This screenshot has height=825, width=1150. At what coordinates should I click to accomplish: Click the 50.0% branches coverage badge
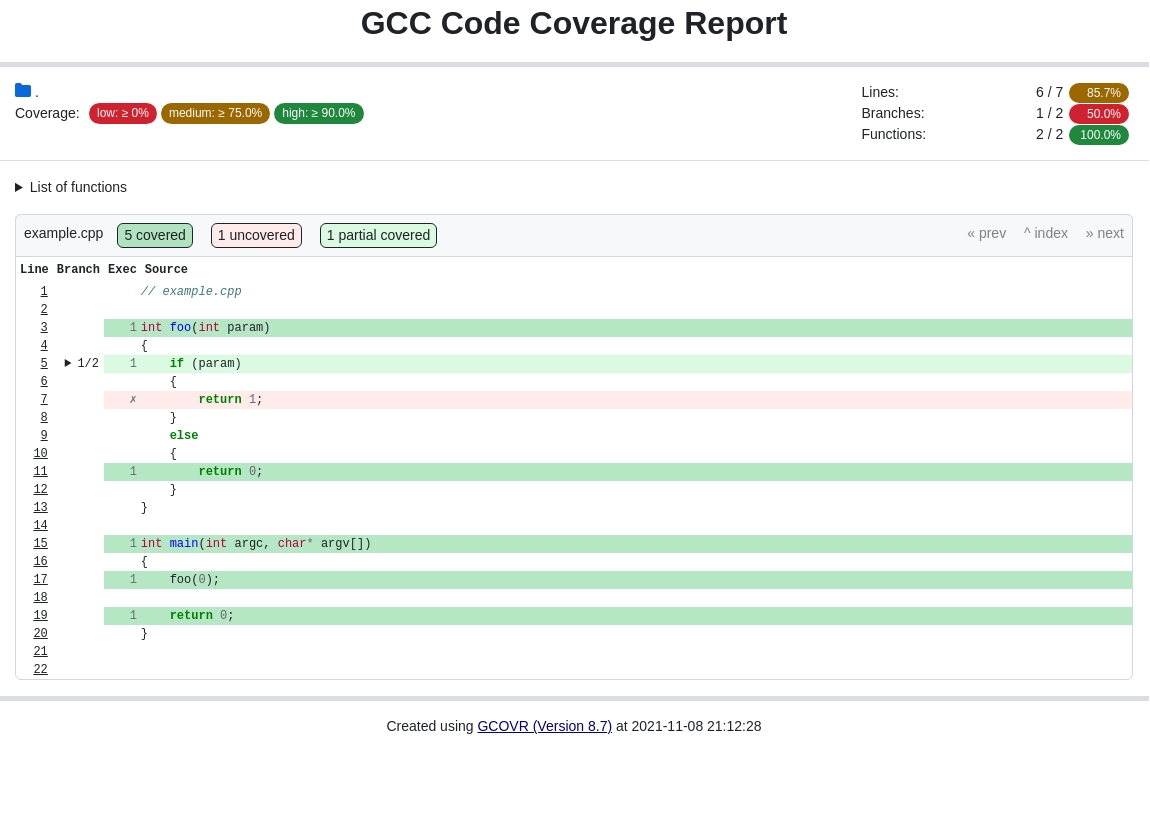click(1099, 114)
